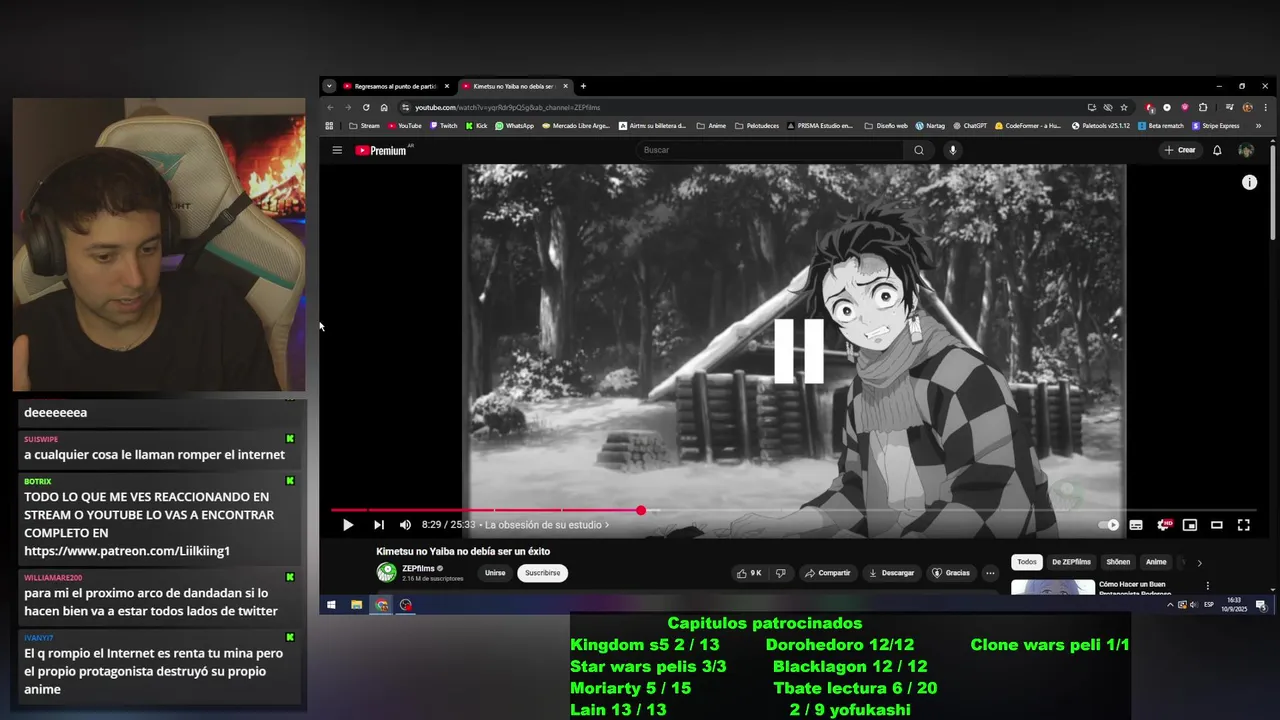Click the Unirse button
Screen dimensions: 1280x720
(495, 573)
